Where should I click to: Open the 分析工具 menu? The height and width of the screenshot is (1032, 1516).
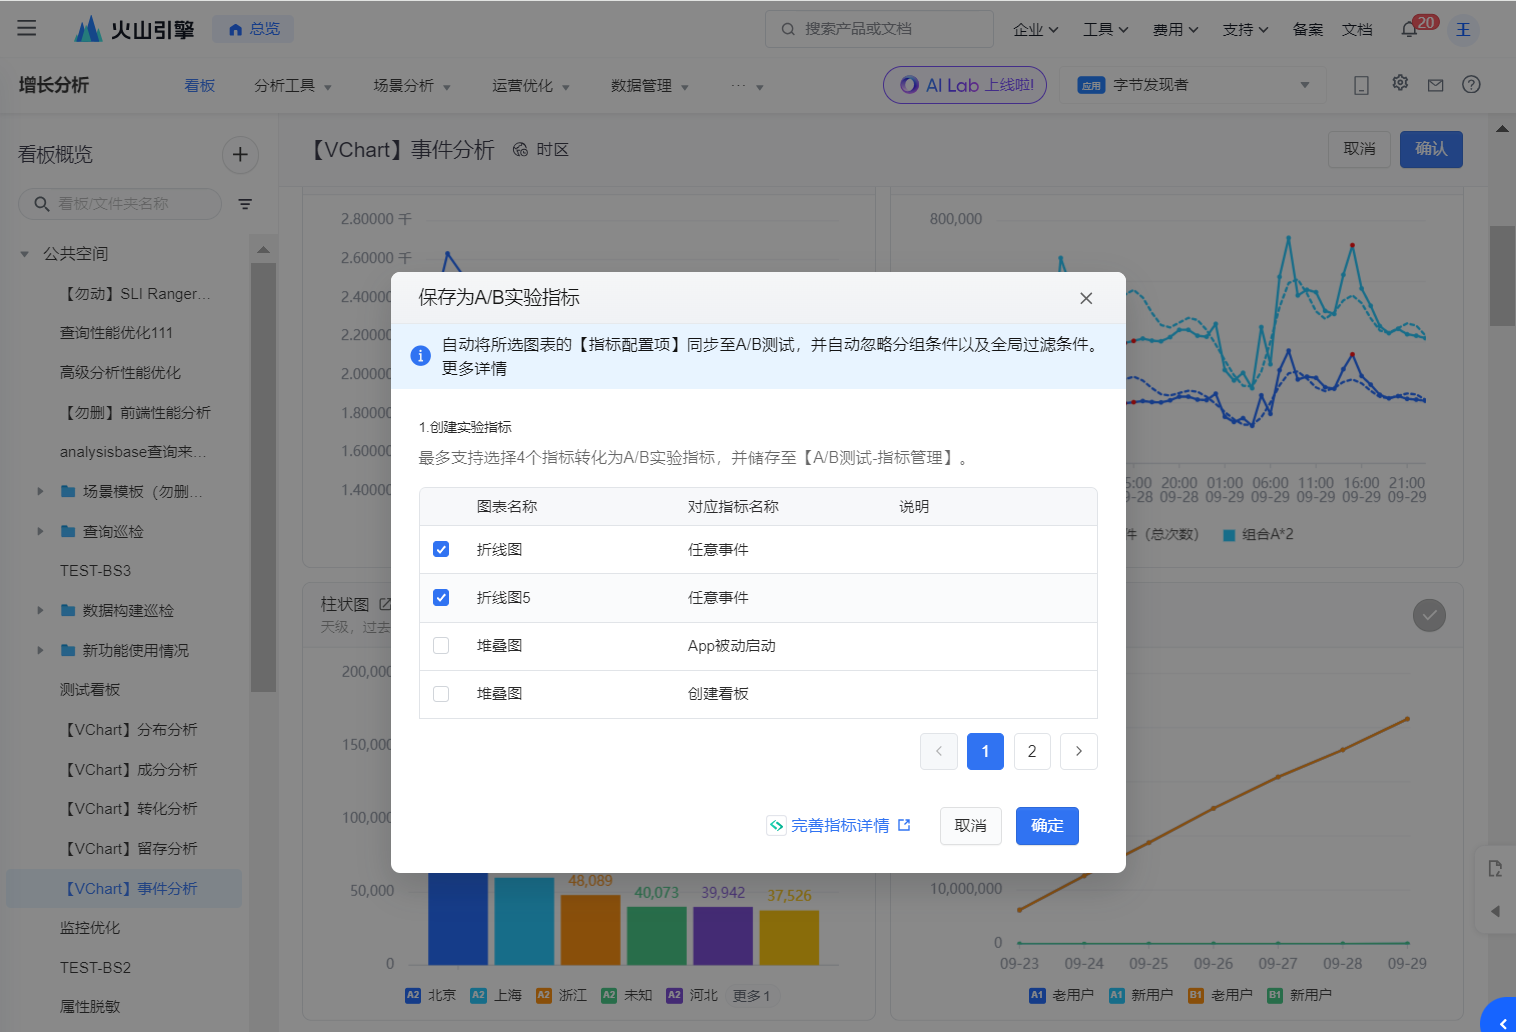pos(293,86)
